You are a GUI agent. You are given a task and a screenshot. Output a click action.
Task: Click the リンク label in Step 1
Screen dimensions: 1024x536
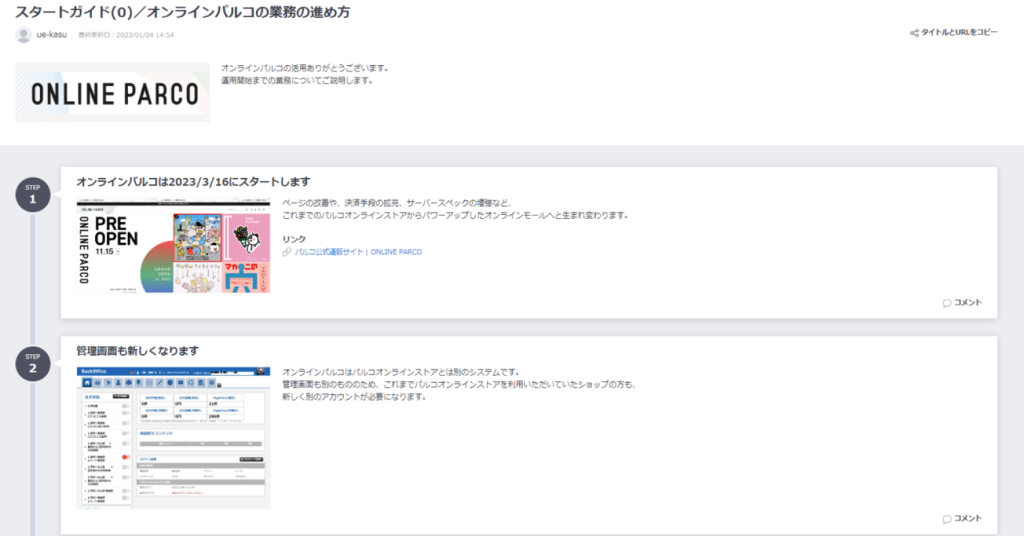294,240
